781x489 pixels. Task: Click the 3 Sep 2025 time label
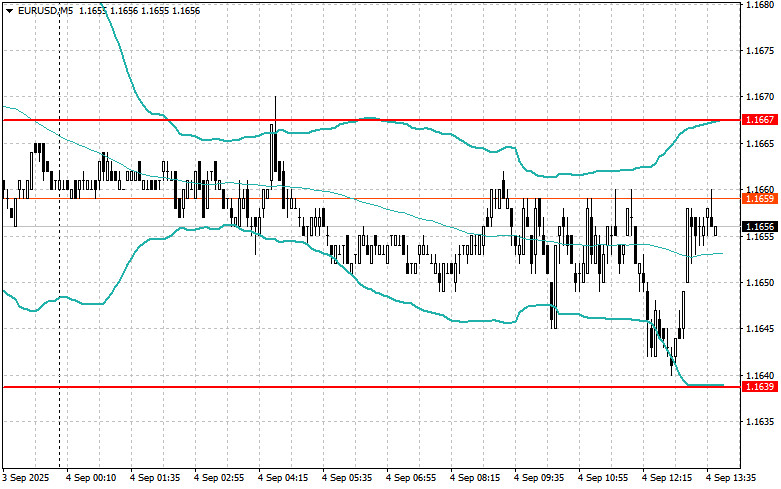point(26,478)
